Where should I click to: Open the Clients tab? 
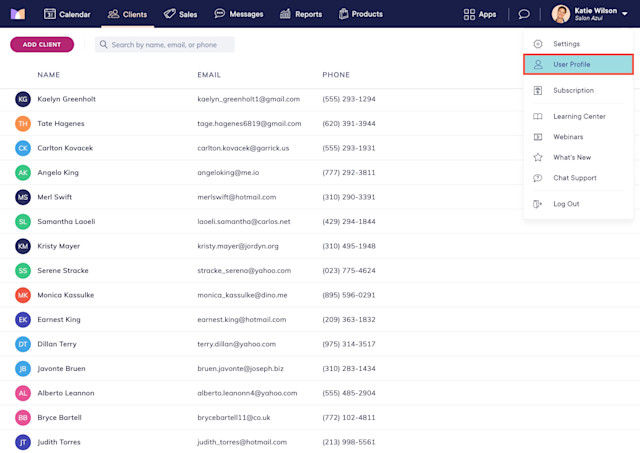[x=127, y=14]
